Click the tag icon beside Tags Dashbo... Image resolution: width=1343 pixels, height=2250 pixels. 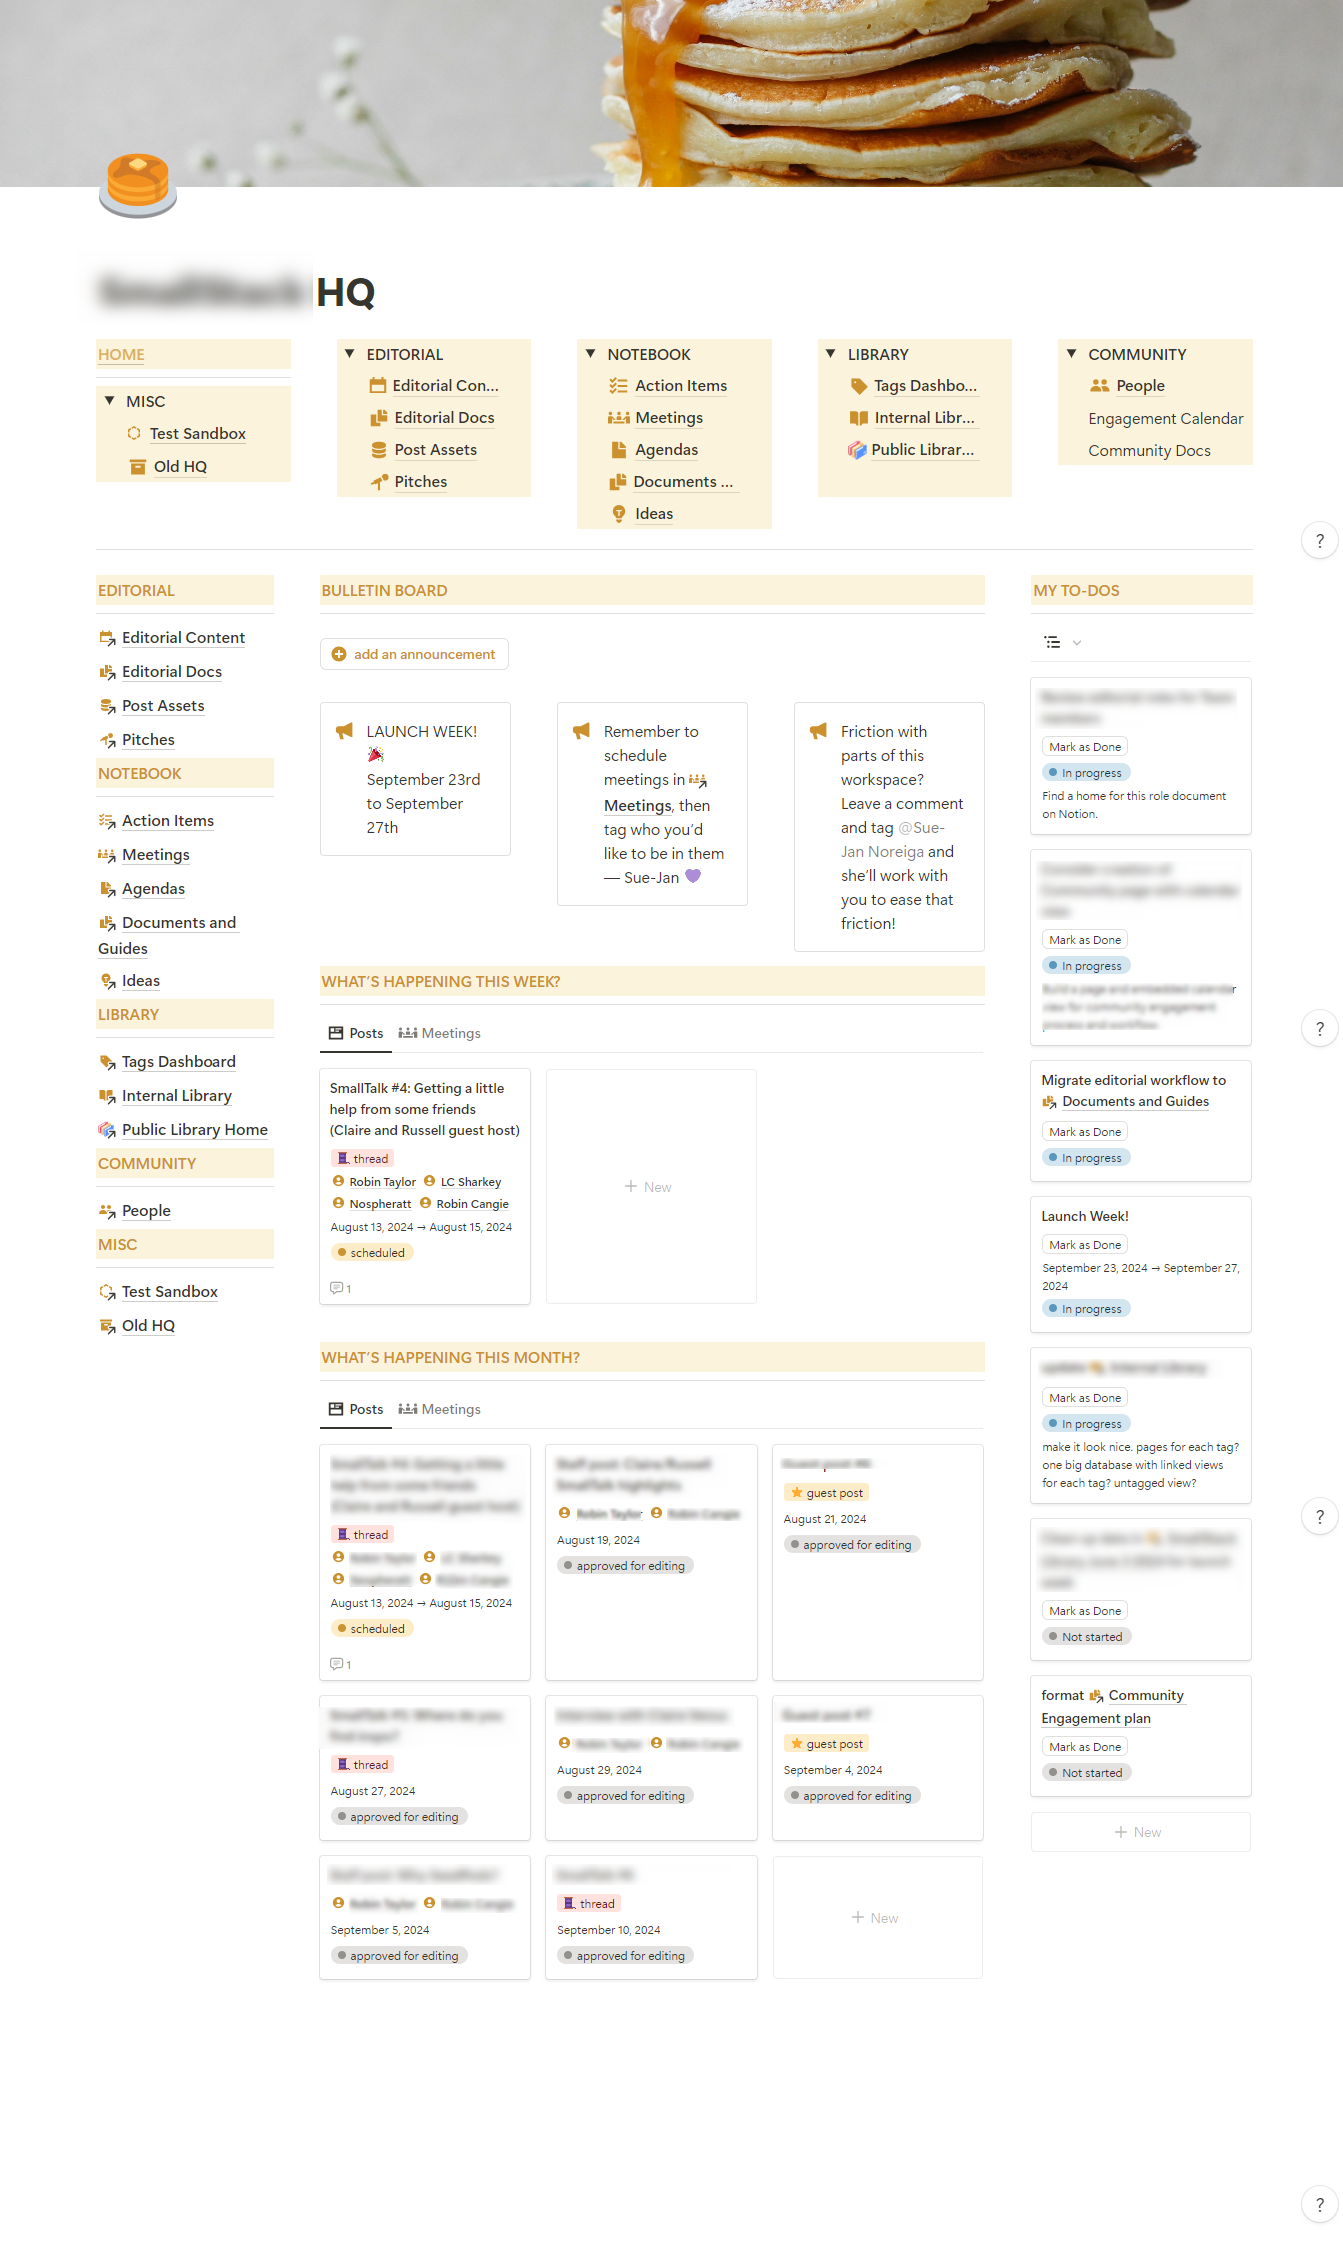coord(858,386)
